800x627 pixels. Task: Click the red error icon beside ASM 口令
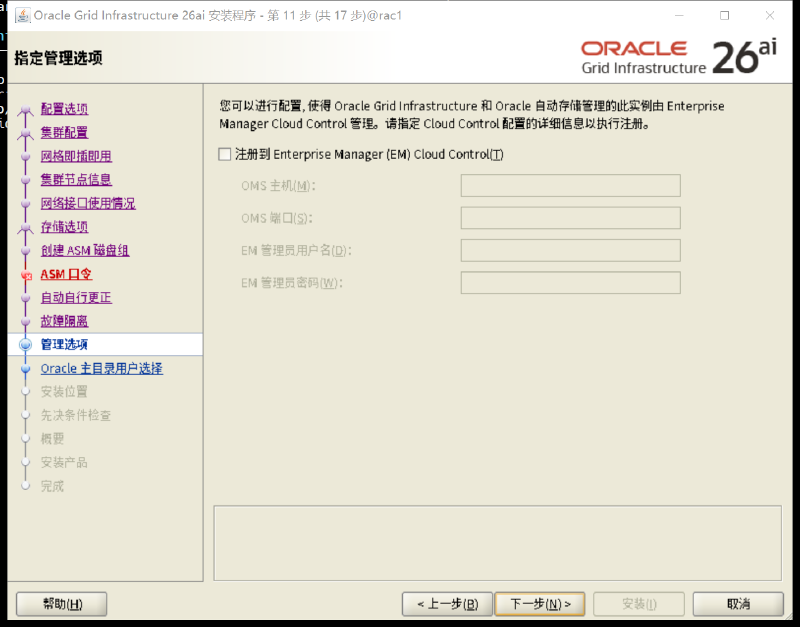click(26, 275)
